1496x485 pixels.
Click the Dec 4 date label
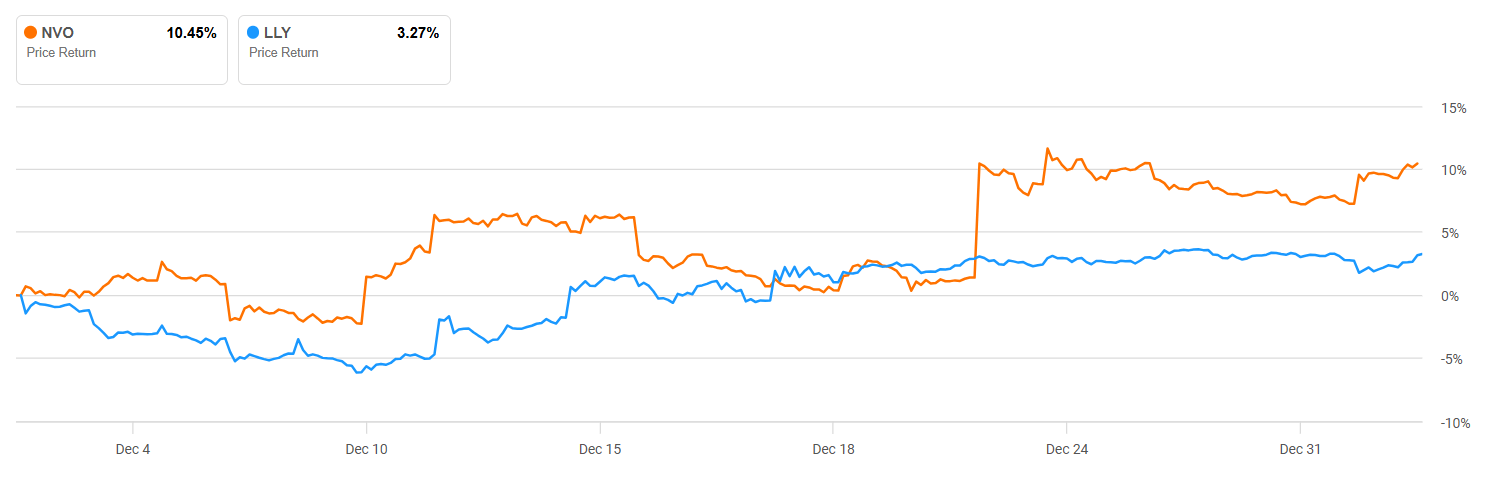tap(133, 450)
